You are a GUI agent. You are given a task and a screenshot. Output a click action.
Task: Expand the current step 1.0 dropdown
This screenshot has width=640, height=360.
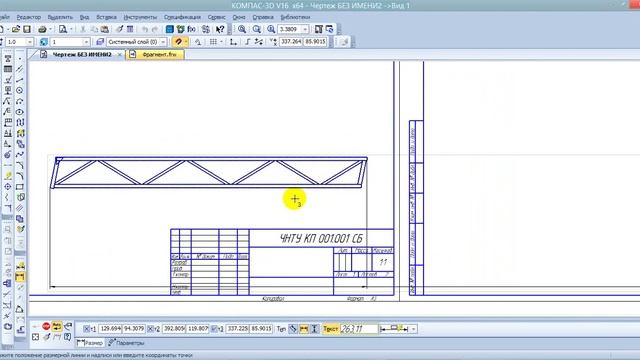29,42
